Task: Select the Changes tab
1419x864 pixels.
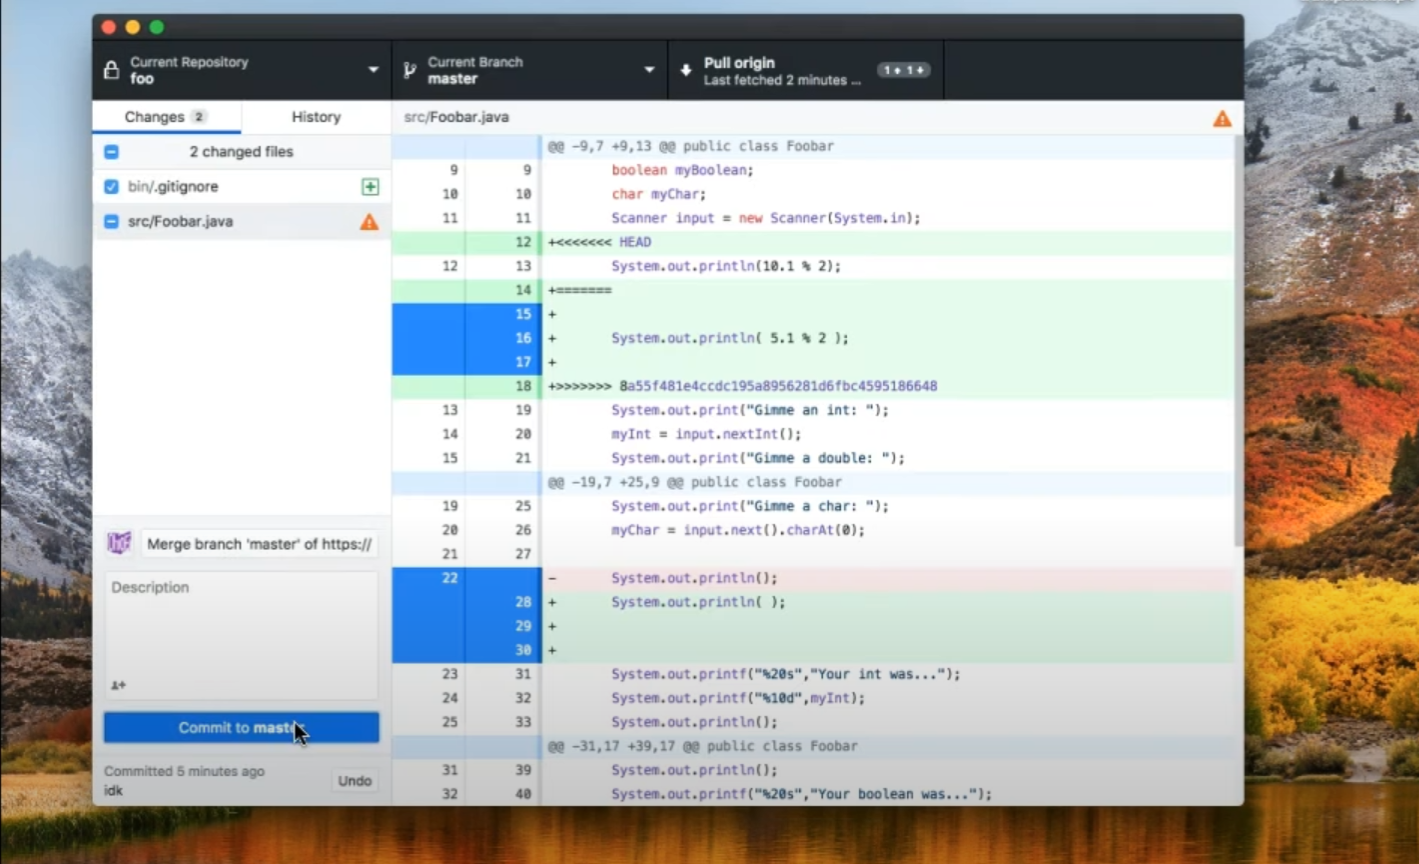Action: pos(165,117)
